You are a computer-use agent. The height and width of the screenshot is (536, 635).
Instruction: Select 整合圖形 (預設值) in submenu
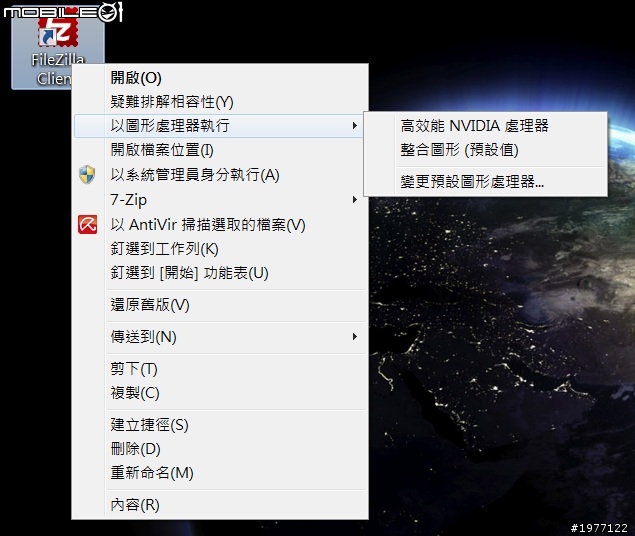click(x=486, y=150)
